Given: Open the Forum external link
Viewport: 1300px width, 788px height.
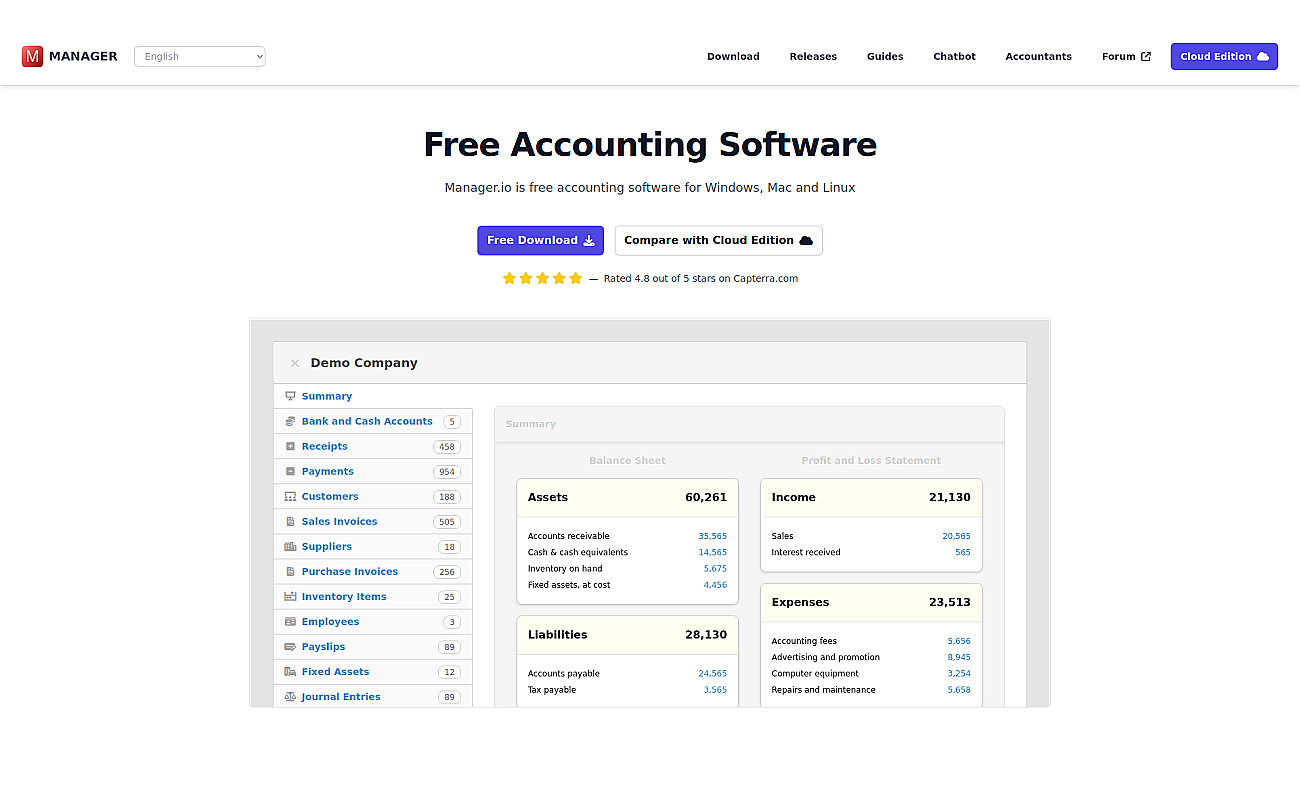Looking at the screenshot, I should click(1126, 56).
